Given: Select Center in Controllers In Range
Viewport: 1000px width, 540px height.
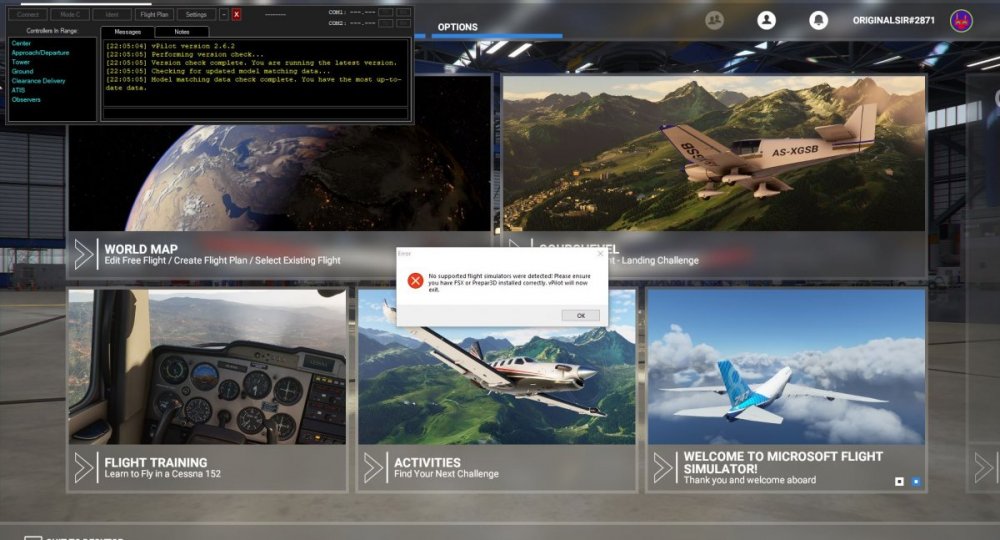Looking at the screenshot, I should point(21,43).
